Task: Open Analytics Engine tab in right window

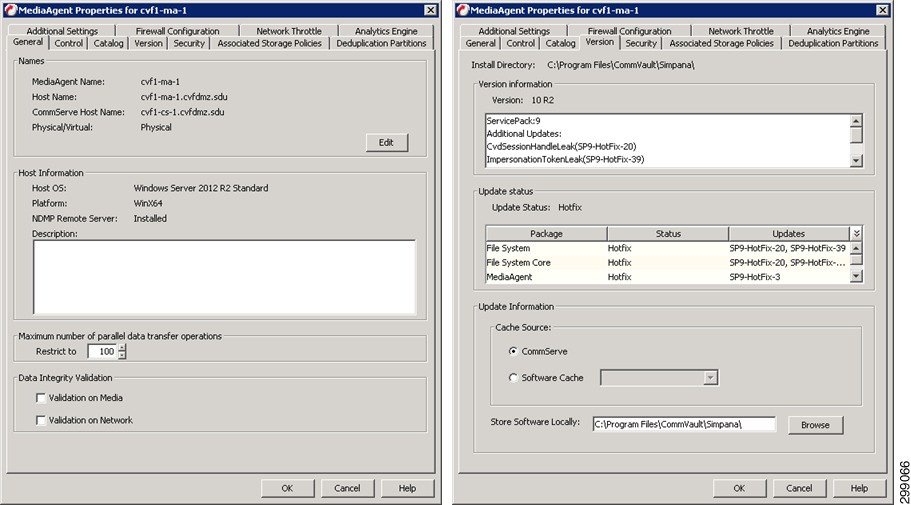Action: [x=838, y=31]
